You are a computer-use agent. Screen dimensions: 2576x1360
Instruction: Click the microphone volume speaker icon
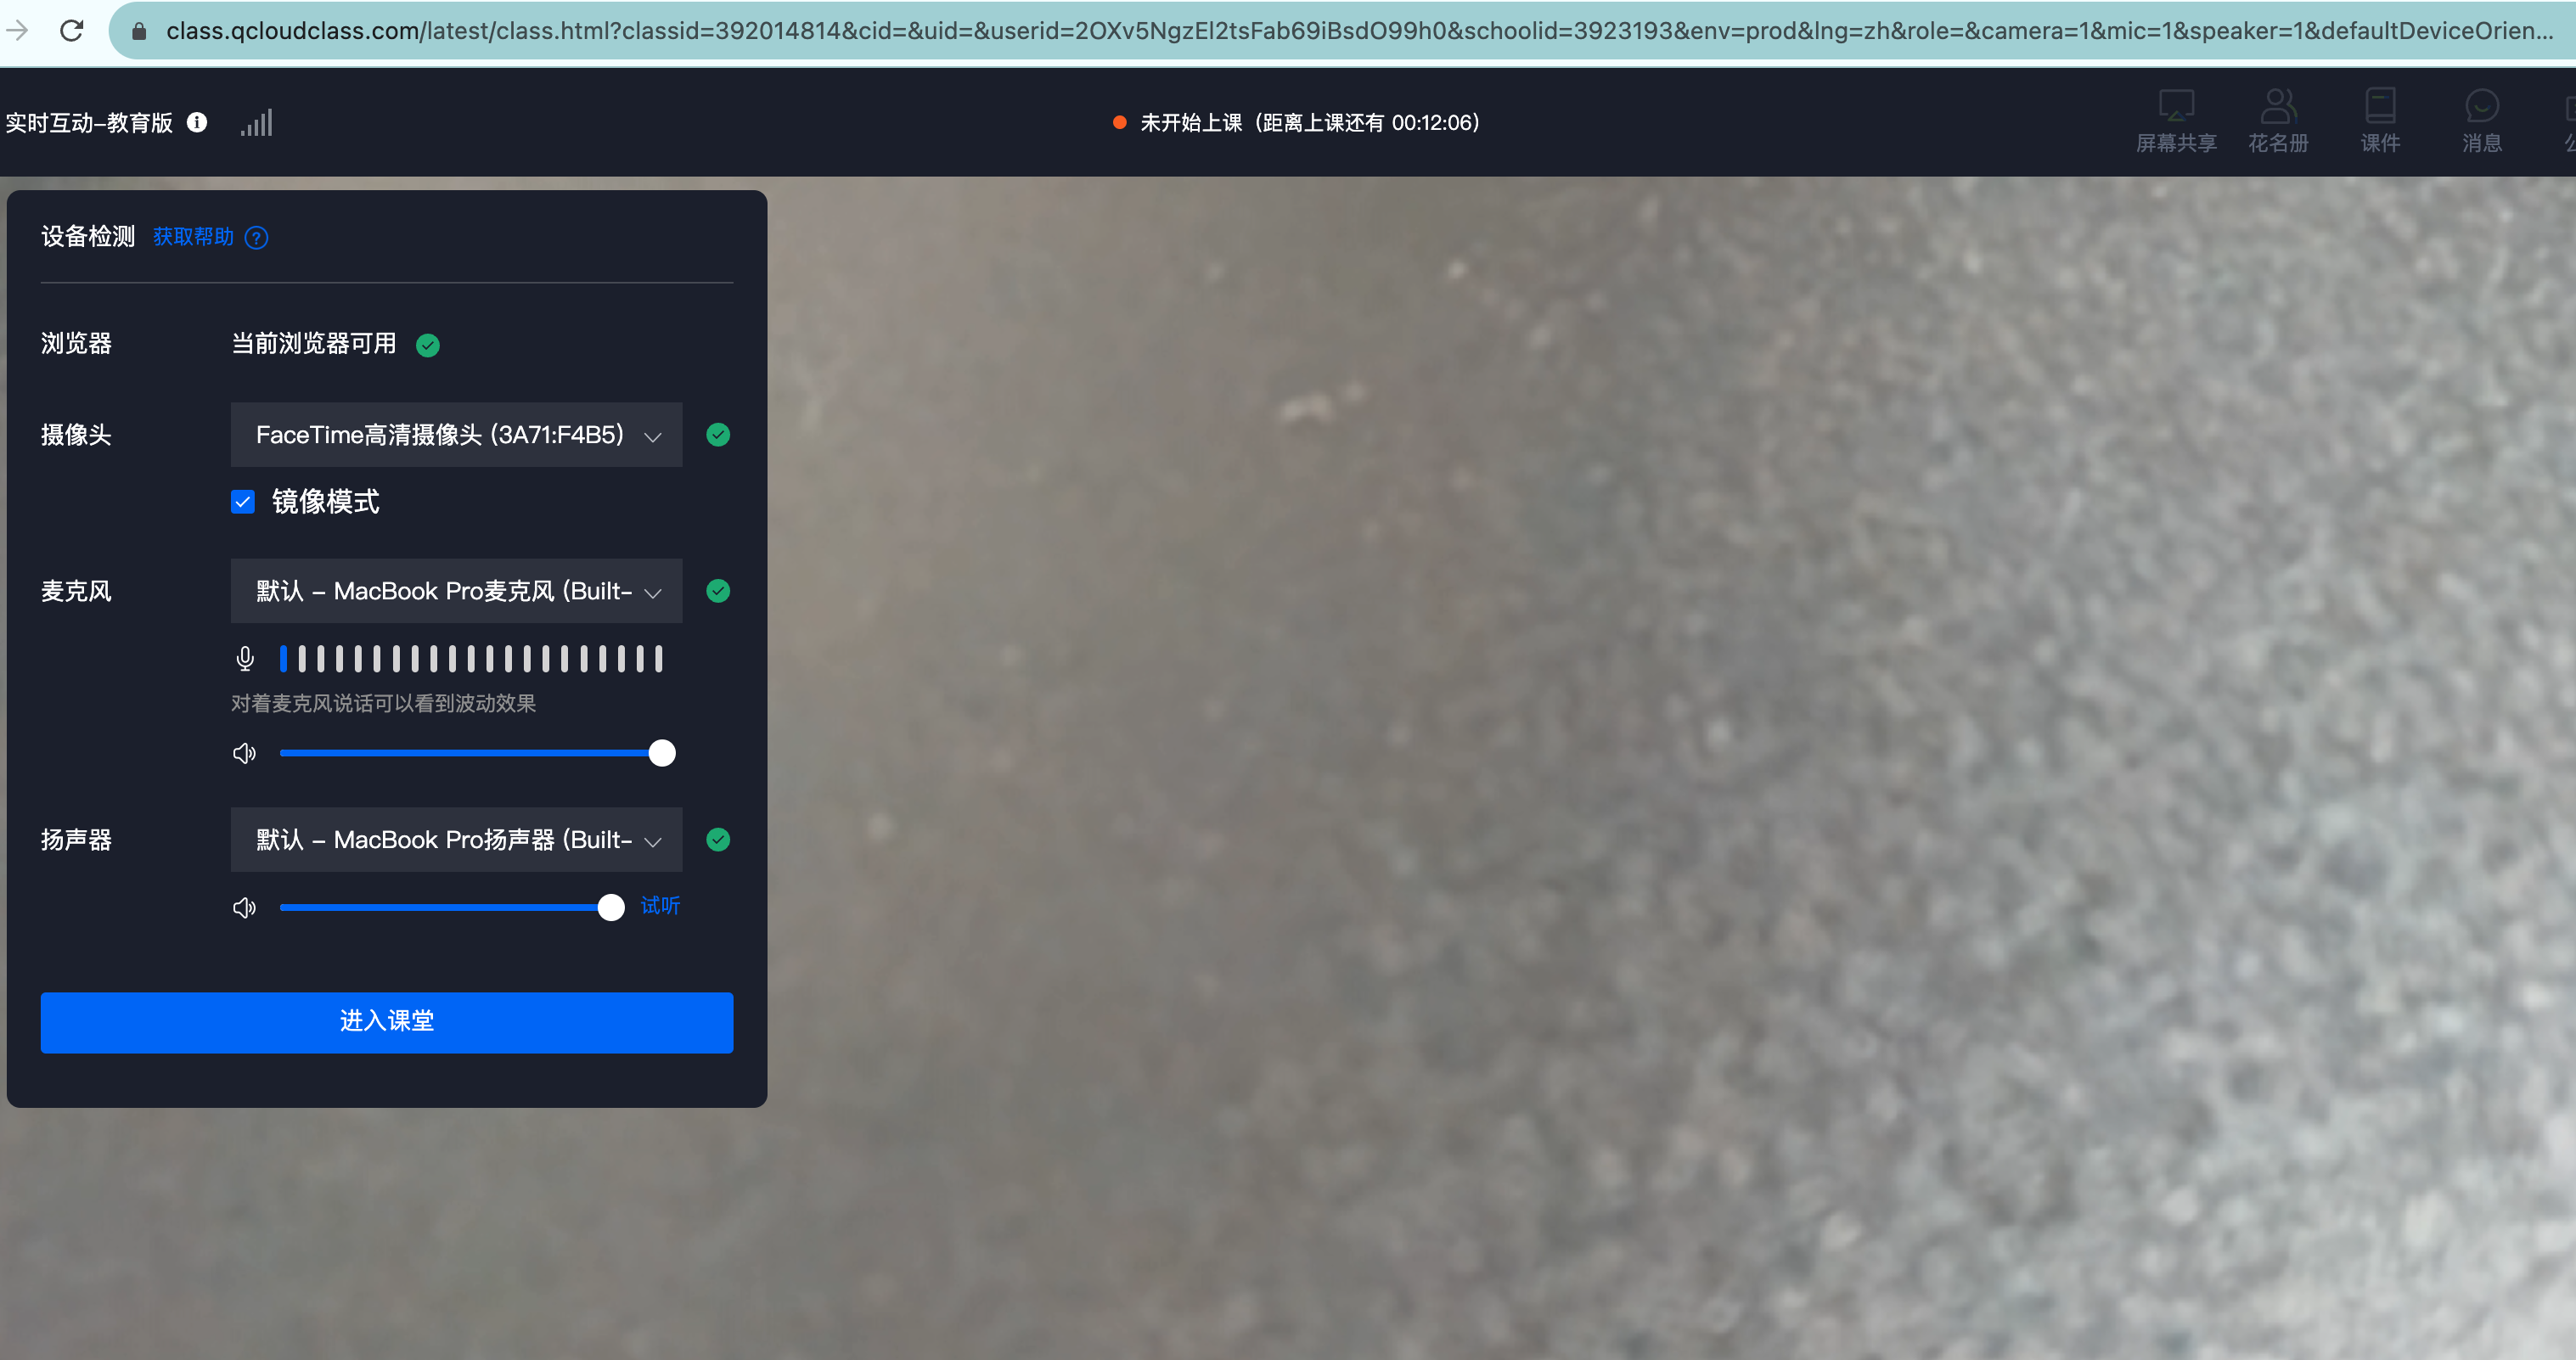tap(244, 753)
